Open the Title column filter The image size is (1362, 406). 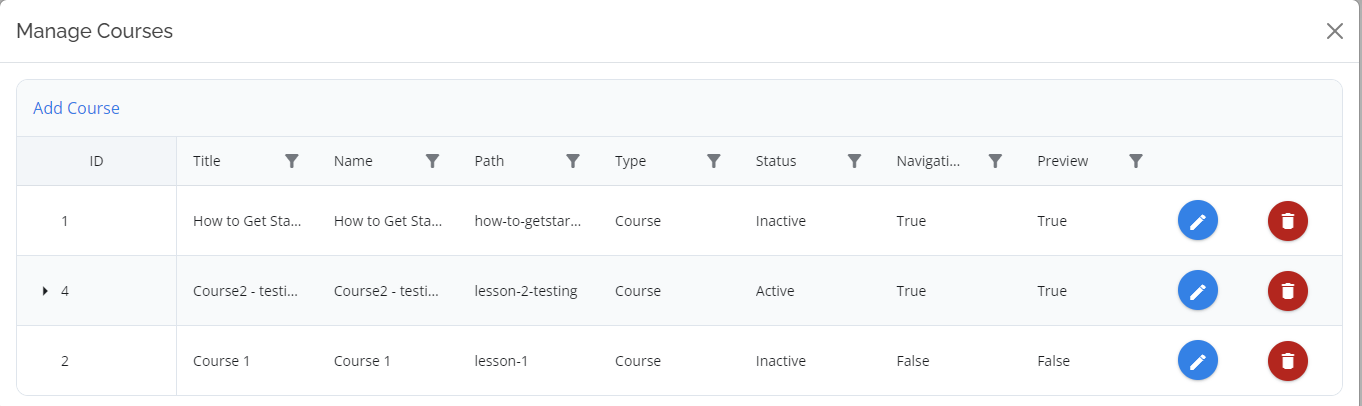point(292,161)
